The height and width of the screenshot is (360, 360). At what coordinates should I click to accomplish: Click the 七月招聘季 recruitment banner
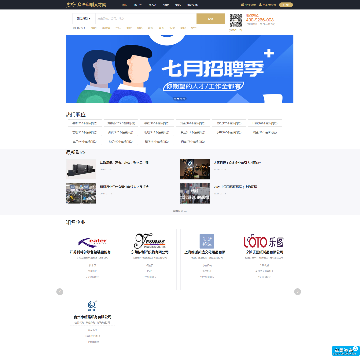pyautogui.click(x=179, y=69)
